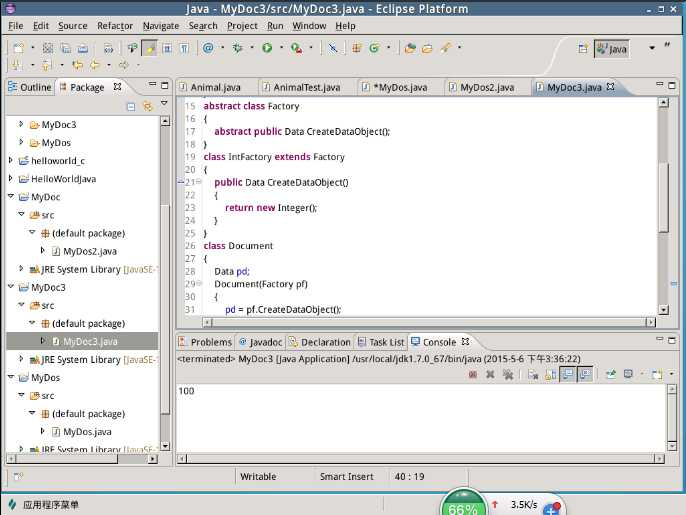Image resolution: width=686 pixels, height=515 pixels.
Task: Toggle Show Console on Standard Out
Action: click(x=567, y=374)
